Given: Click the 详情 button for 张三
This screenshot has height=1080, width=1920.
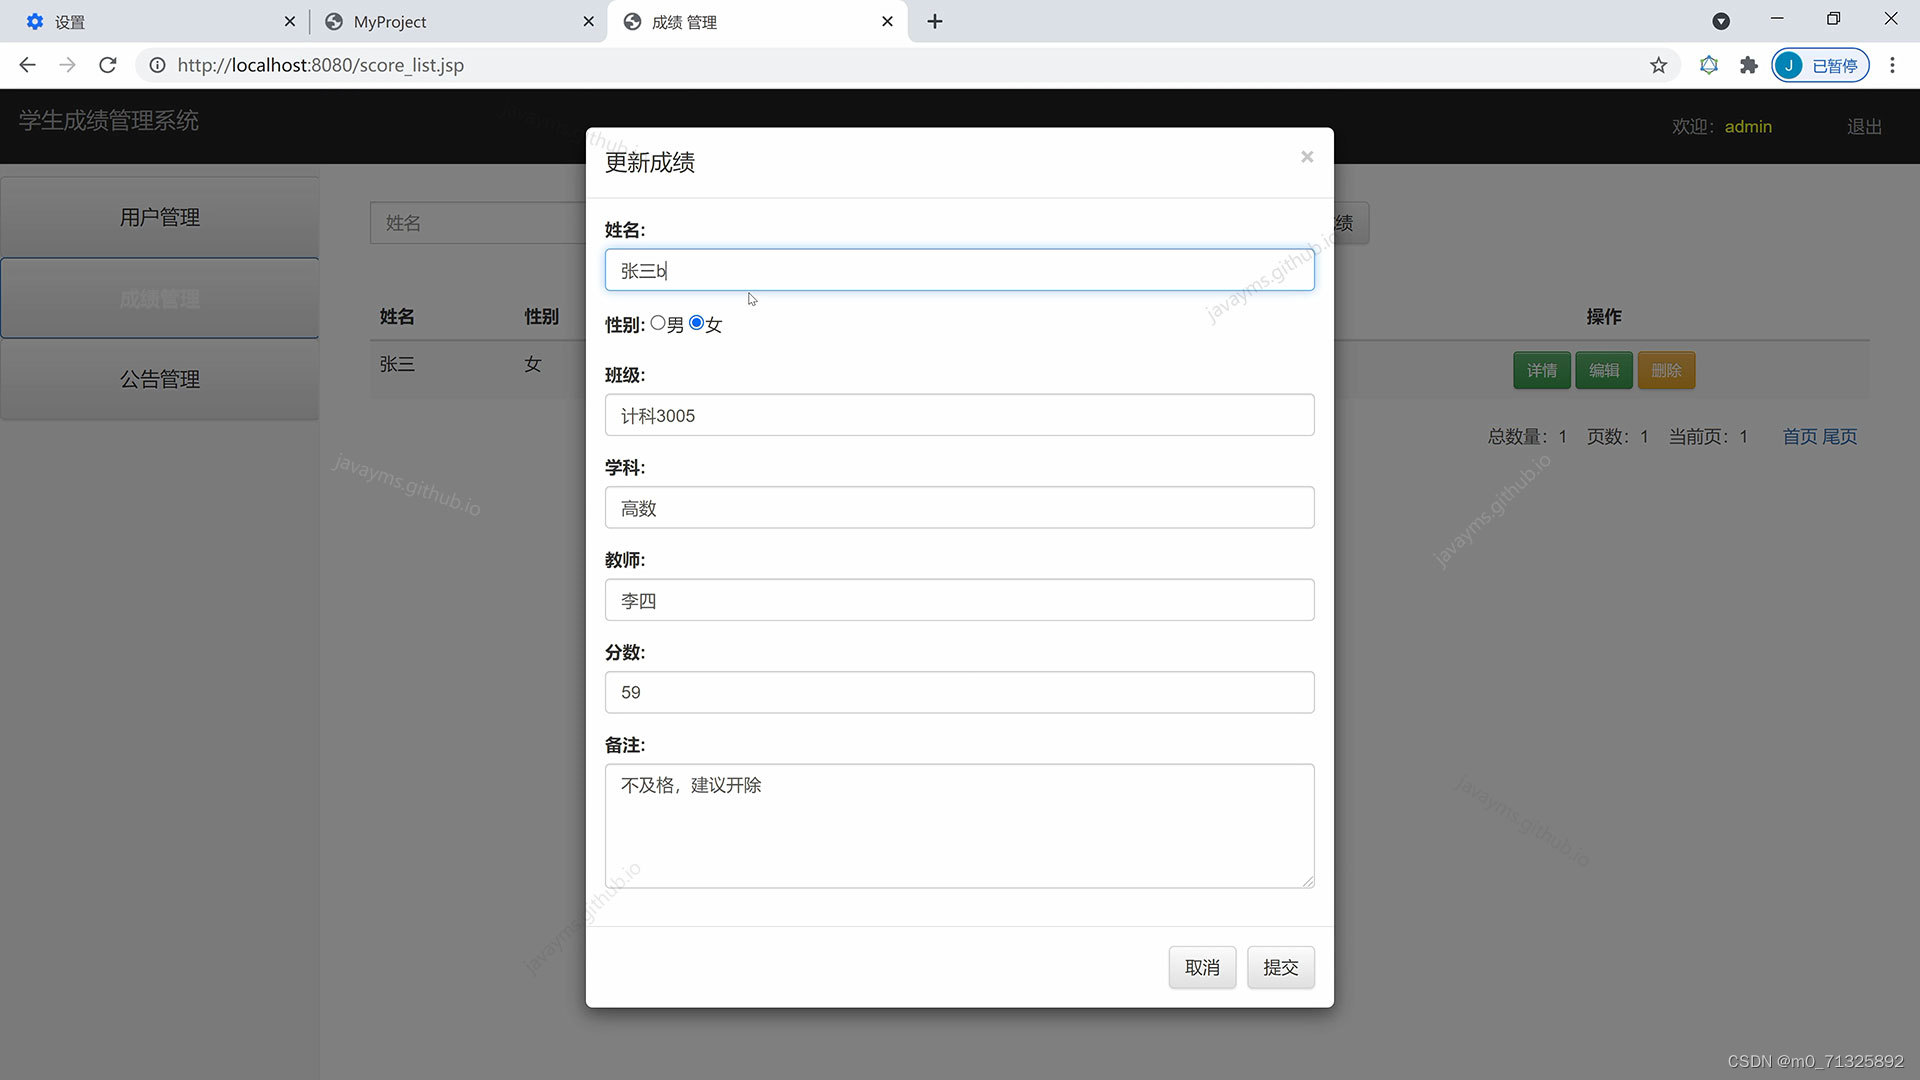Looking at the screenshot, I should (x=1542, y=370).
